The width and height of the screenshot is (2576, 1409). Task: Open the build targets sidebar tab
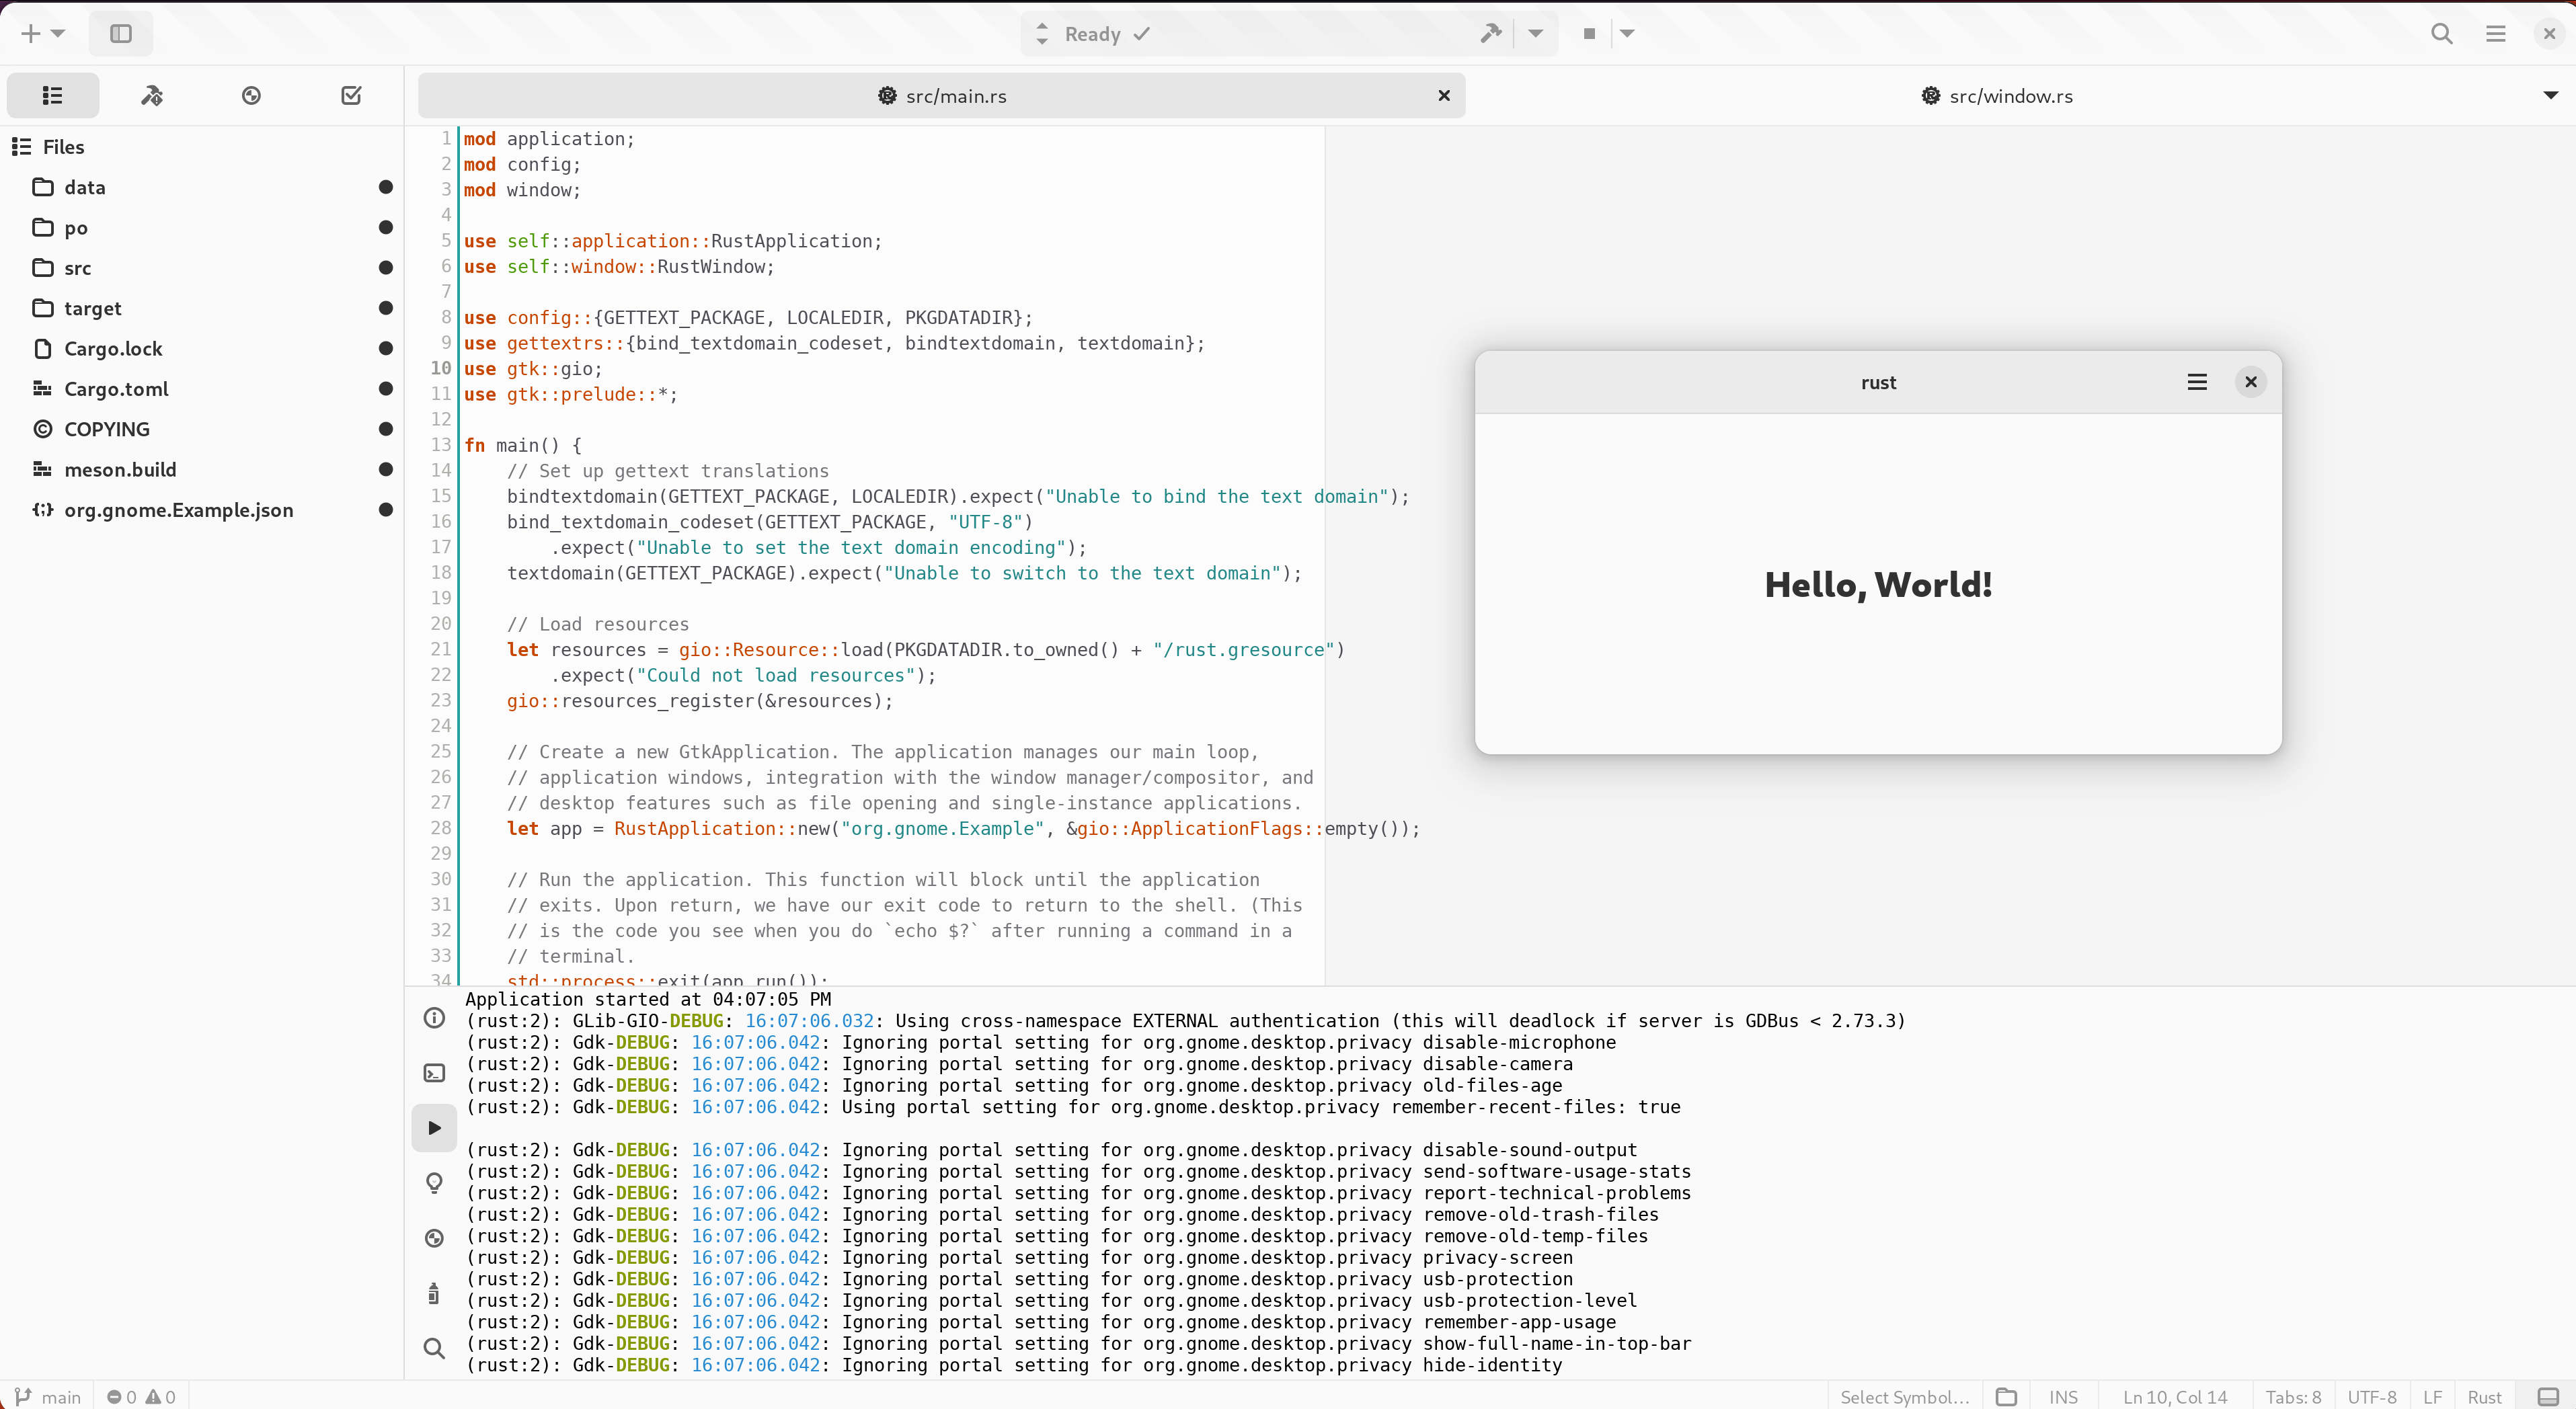pyautogui.click(x=152, y=96)
